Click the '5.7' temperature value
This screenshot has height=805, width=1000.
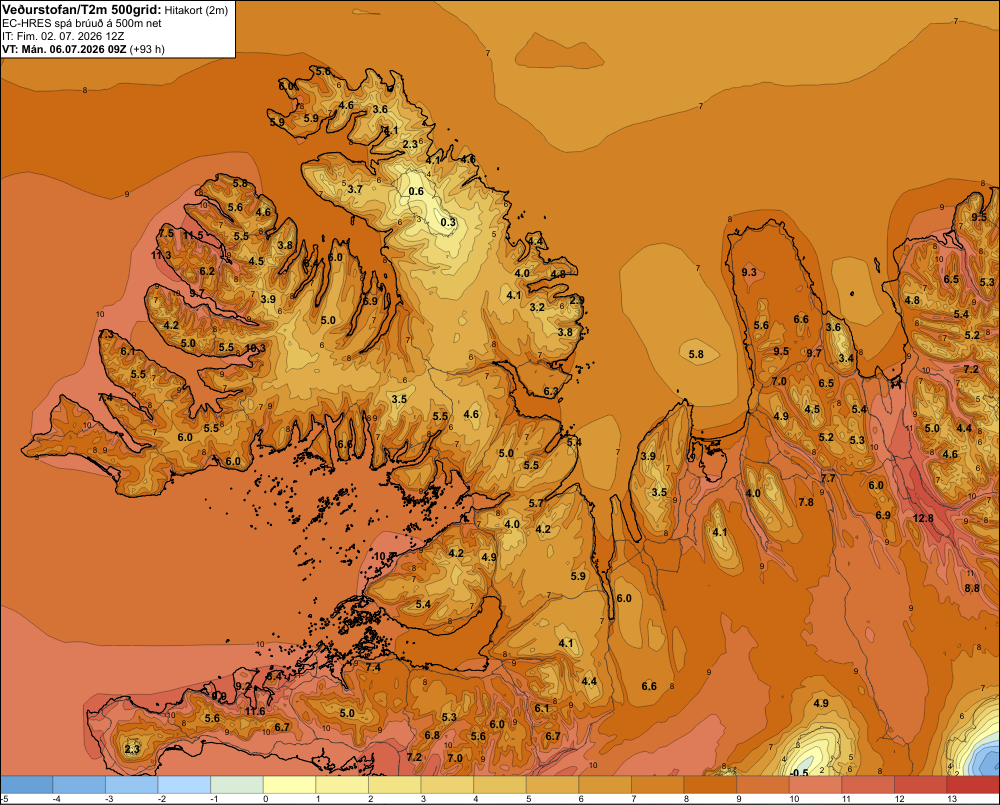coord(536,503)
